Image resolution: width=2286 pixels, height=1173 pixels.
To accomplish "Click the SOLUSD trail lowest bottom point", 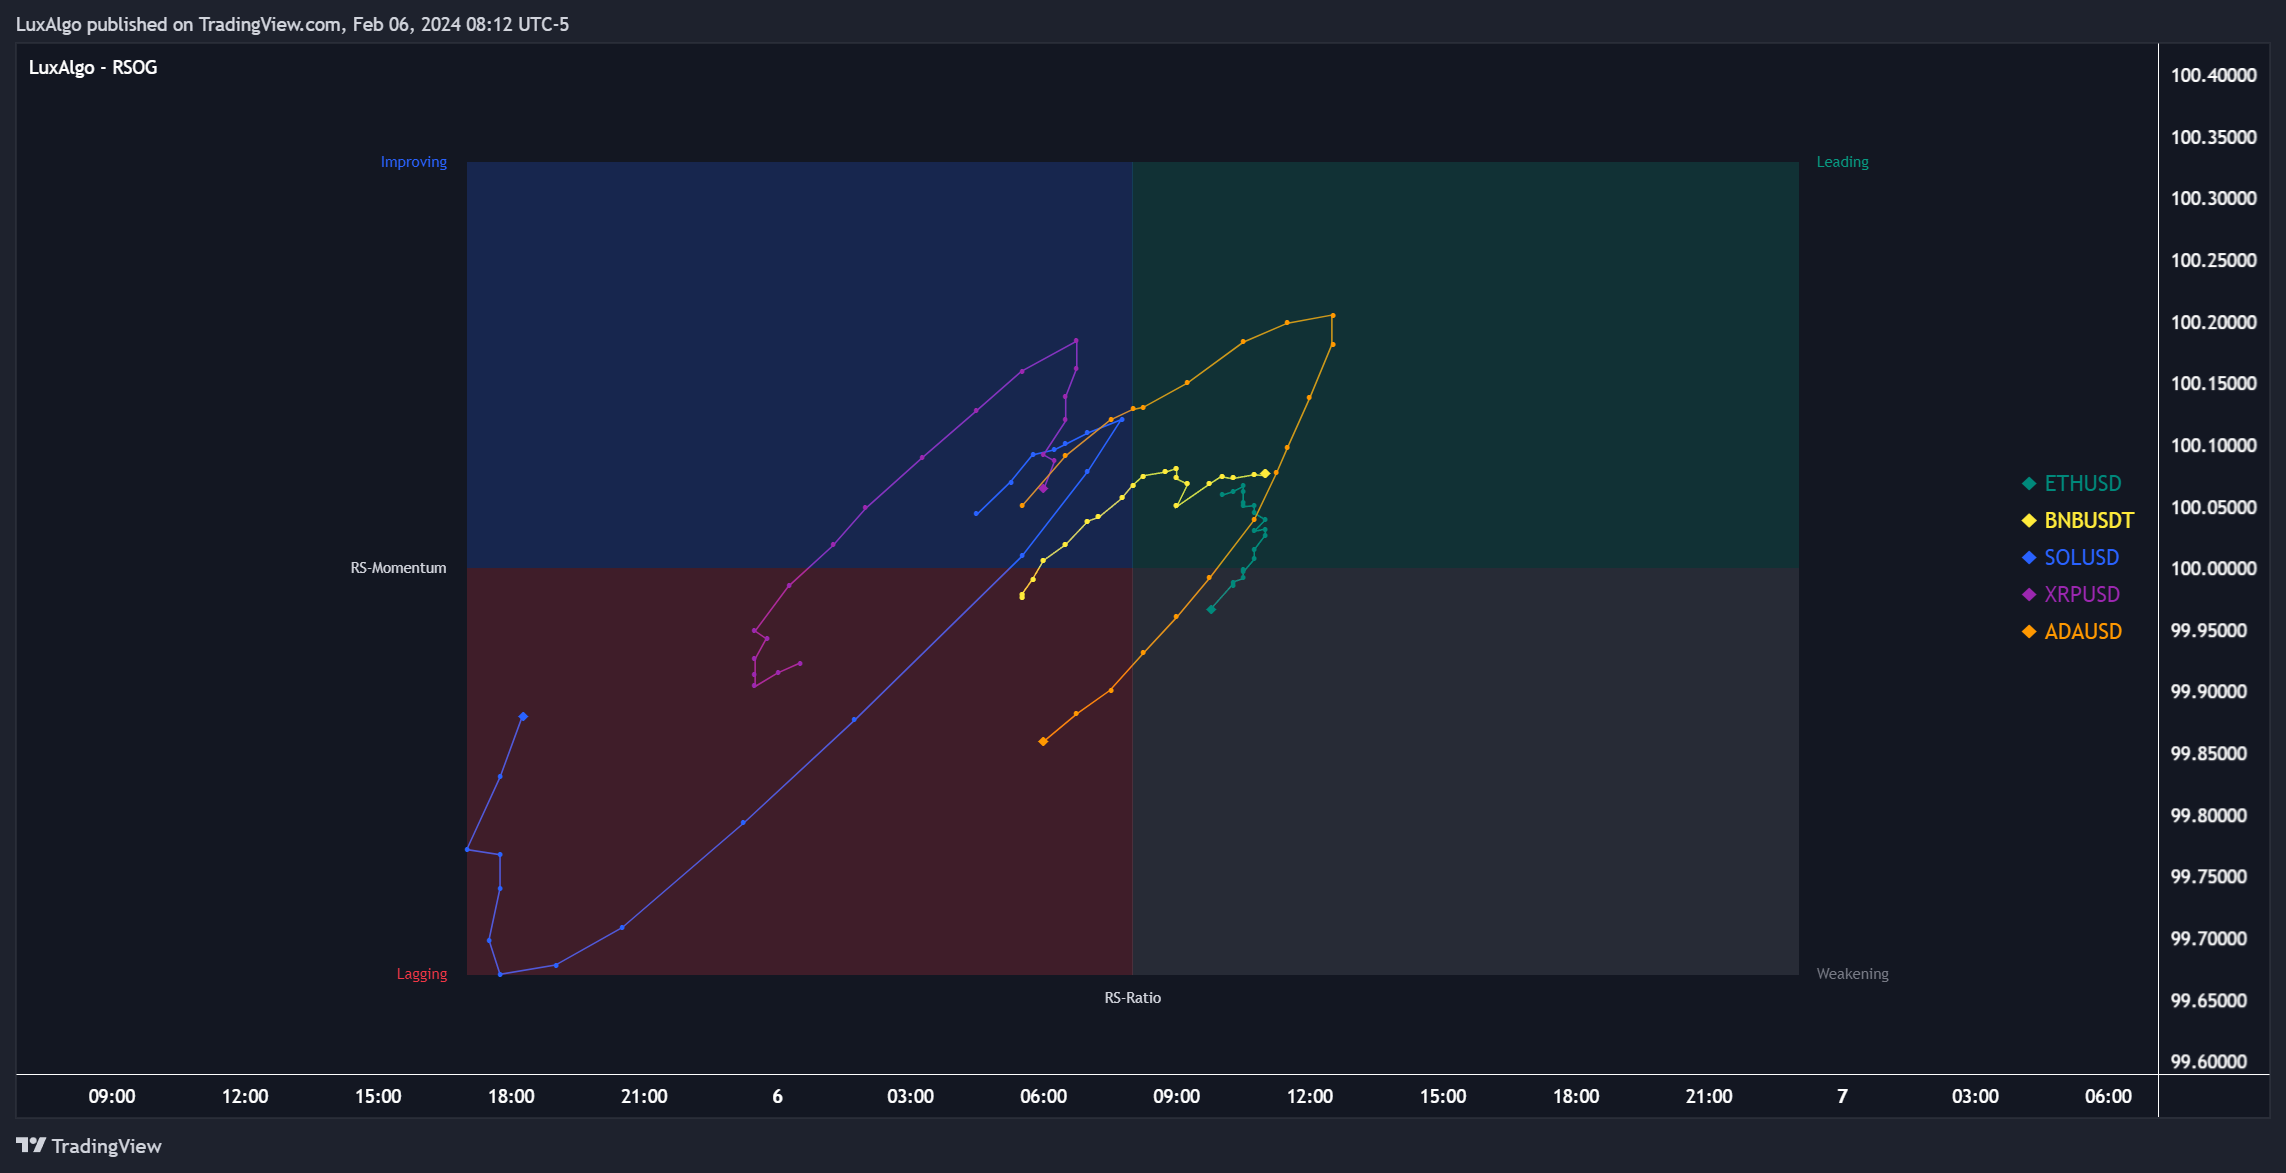I will [500, 975].
